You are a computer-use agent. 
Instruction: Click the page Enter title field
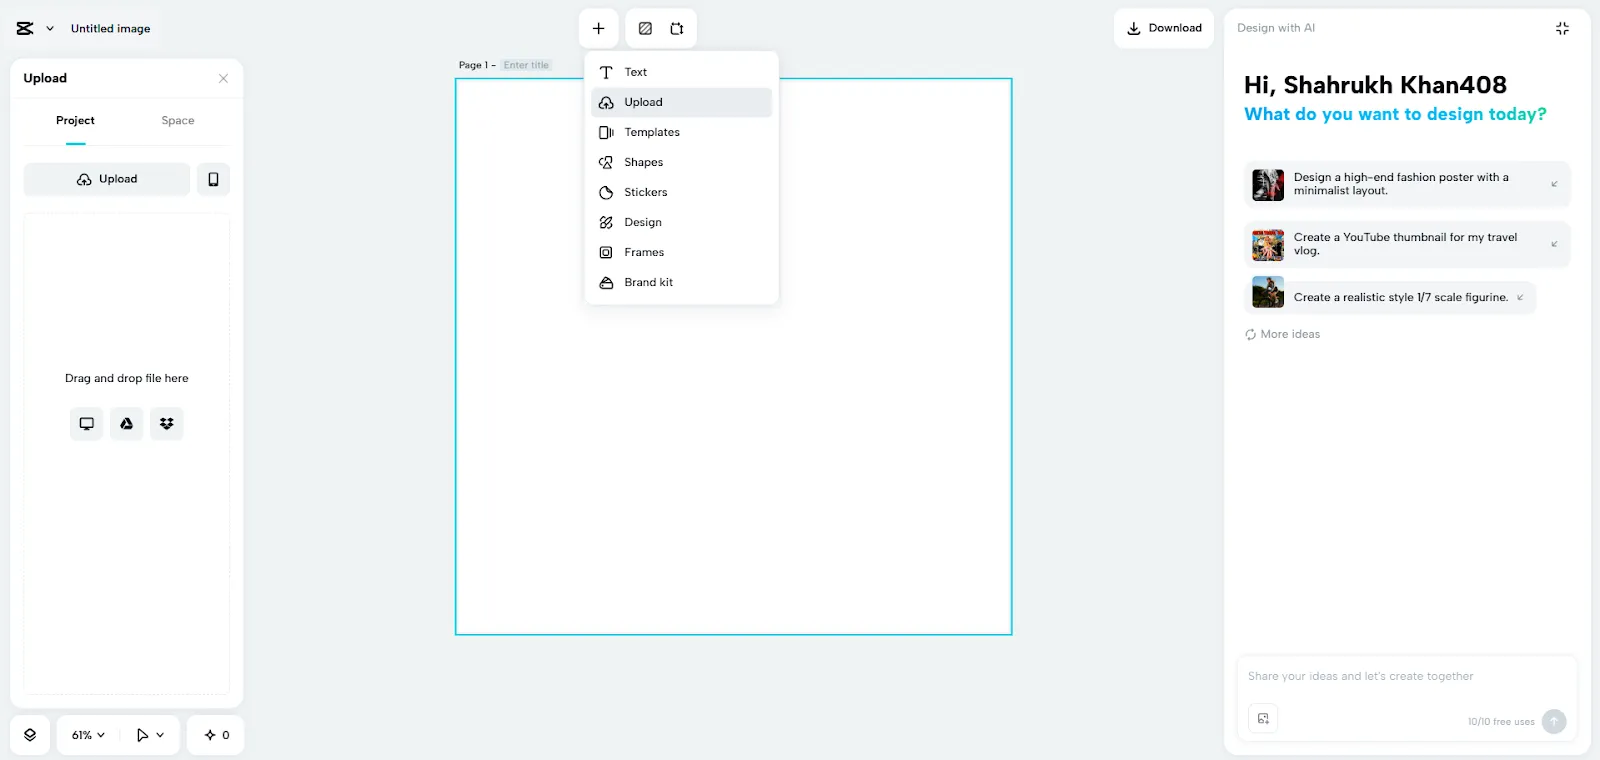(526, 65)
